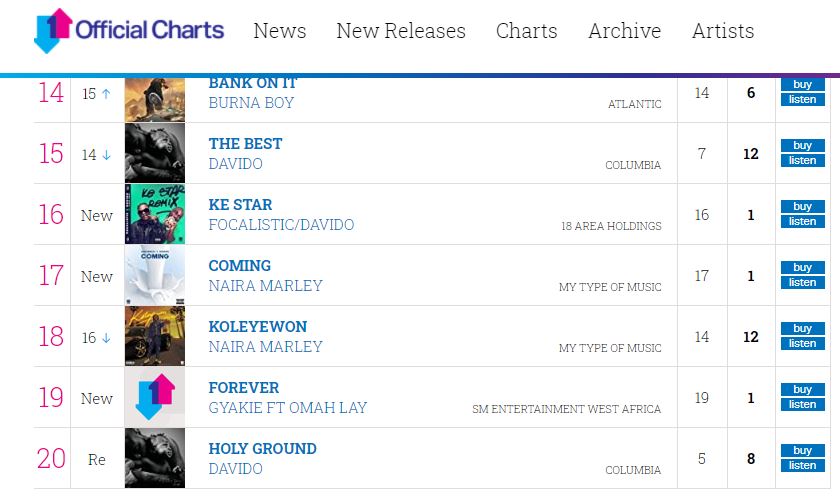The image size is (840, 496).
Task: Click buy for Coming by Naira Marley
Action: (x=802, y=267)
